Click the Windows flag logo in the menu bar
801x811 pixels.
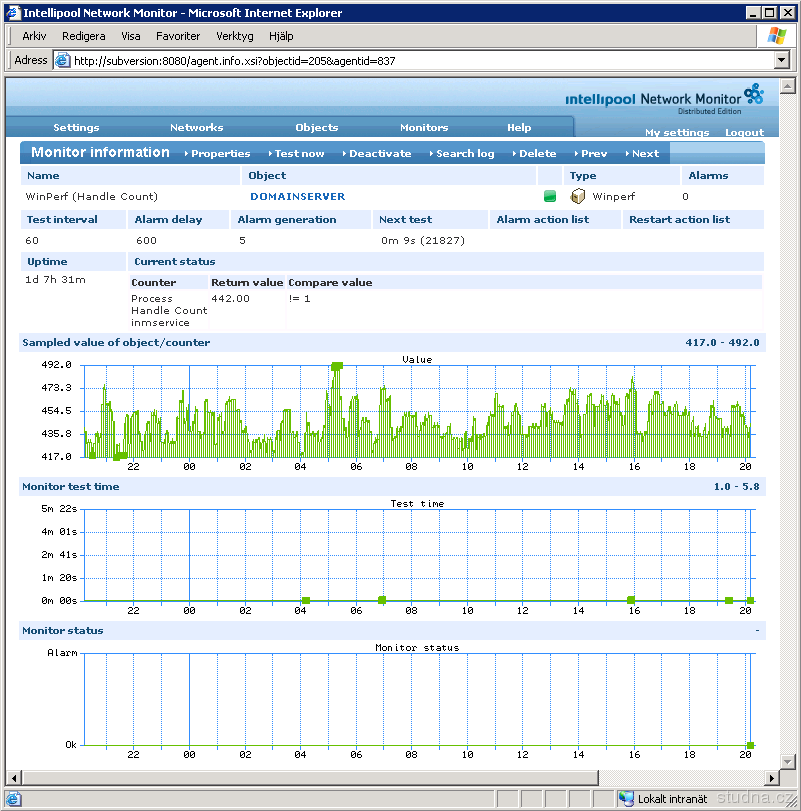tap(776, 36)
